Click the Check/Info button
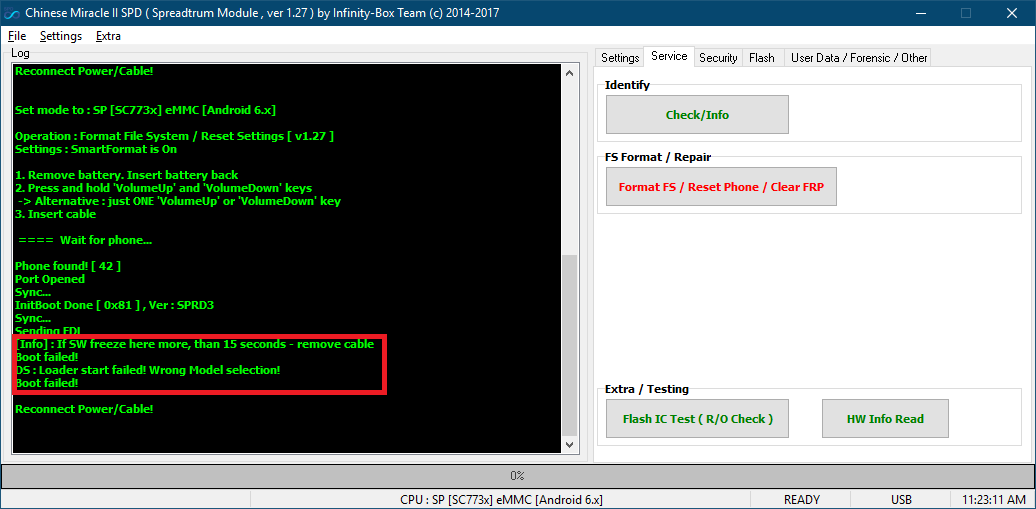 coord(697,115)
